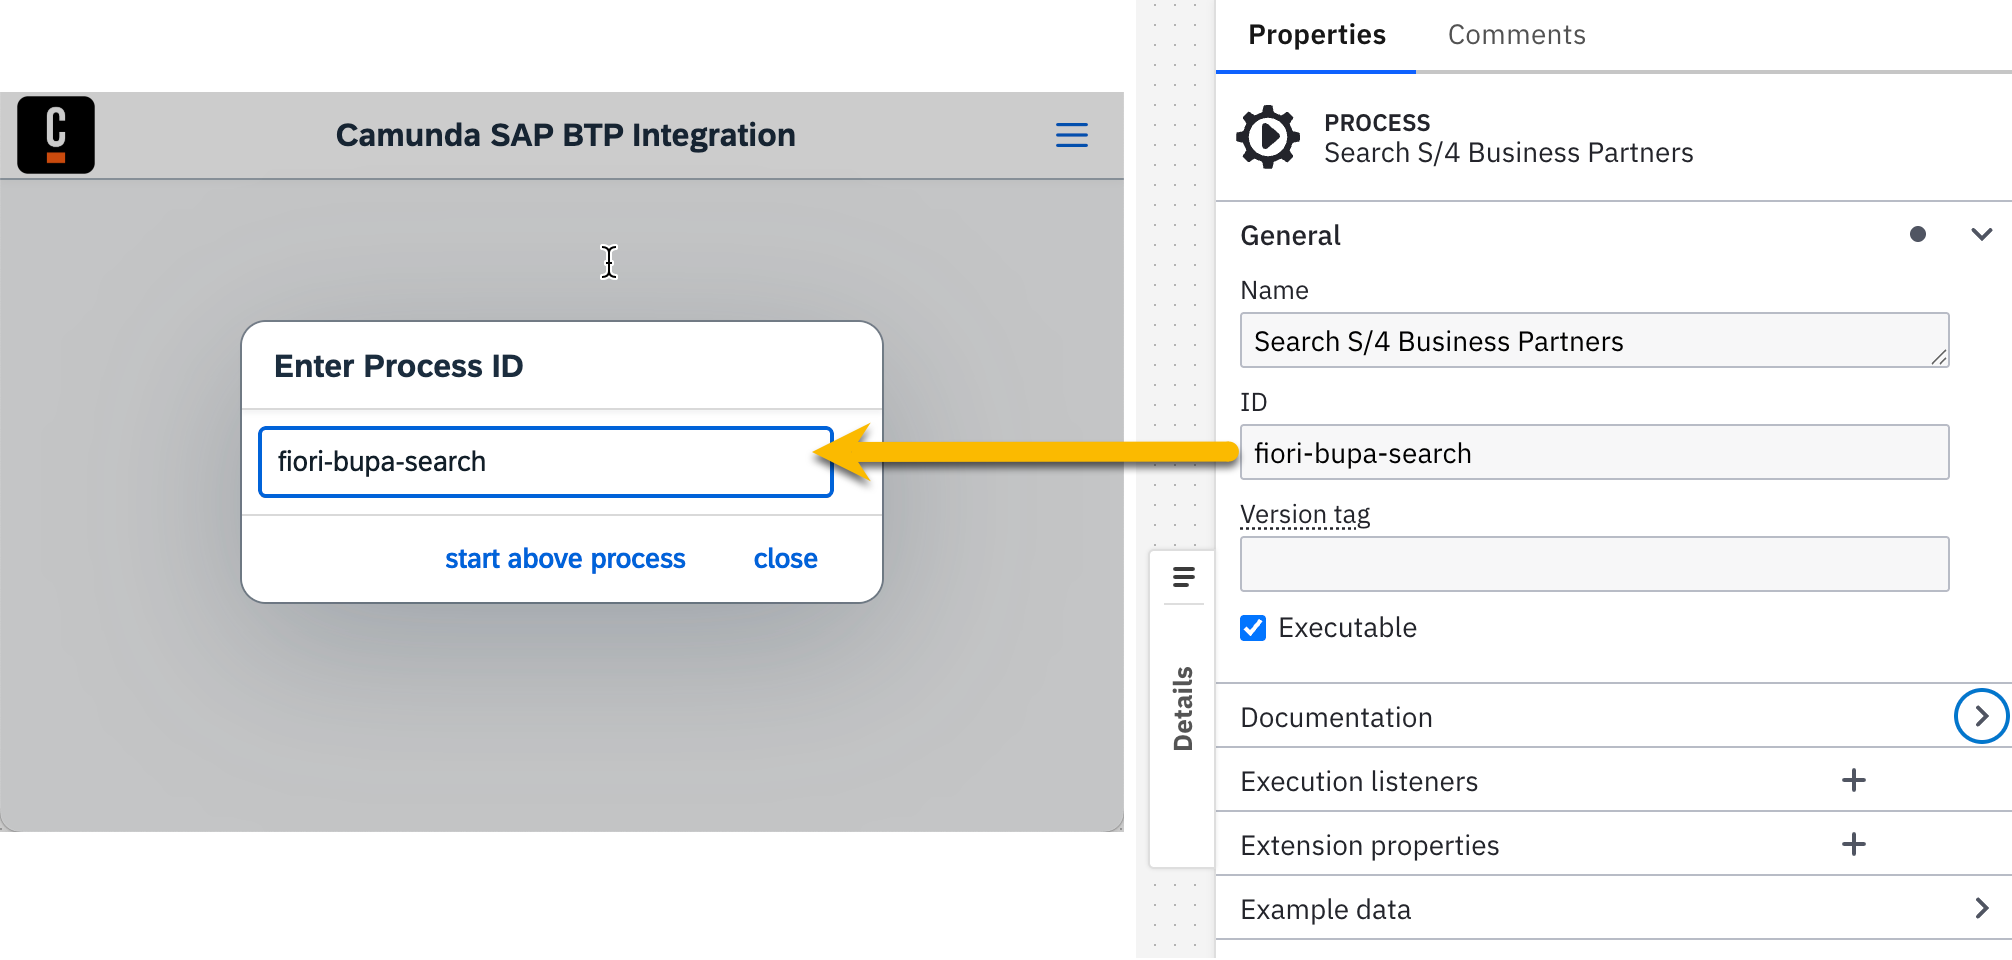Uncheck the Executable checkbox
2012x960 pixels.
pos(1252,627)
